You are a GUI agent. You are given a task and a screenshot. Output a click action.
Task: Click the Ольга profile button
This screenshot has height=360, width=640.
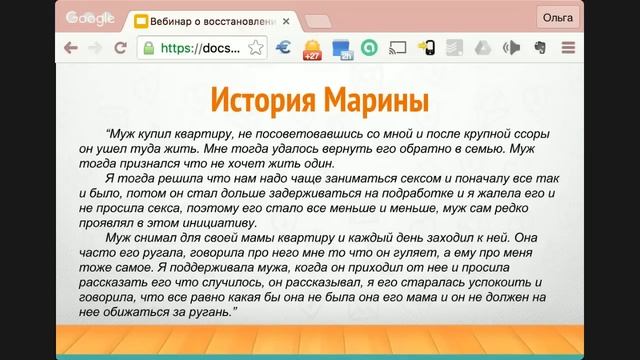coord(558,18)
